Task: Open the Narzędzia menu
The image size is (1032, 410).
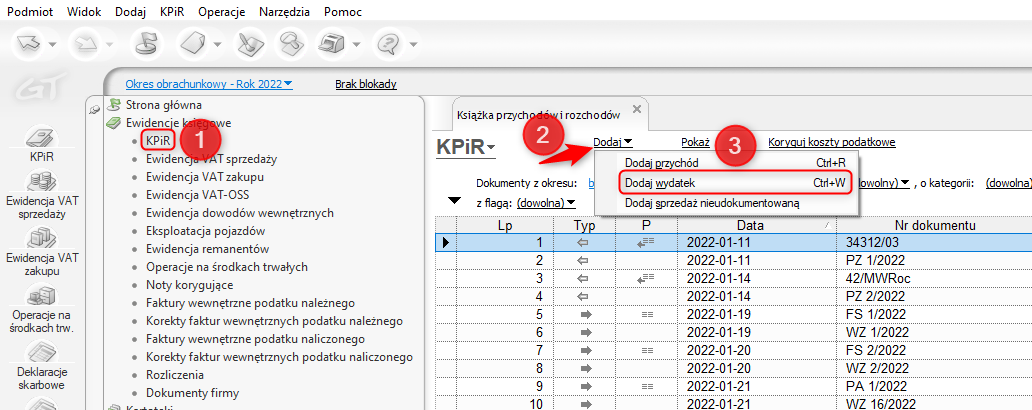Action: [x=285, y=12]
